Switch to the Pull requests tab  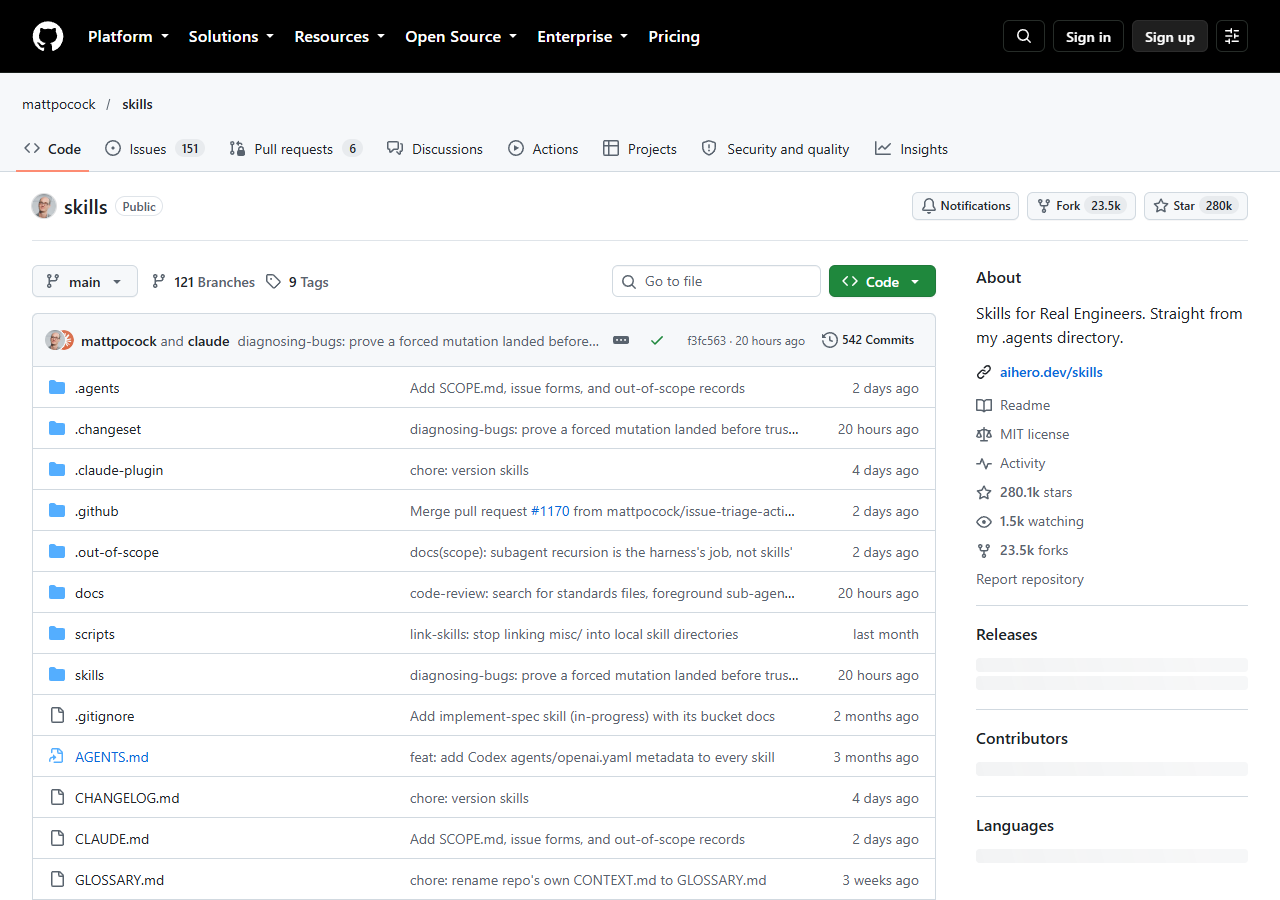[295, 149]
